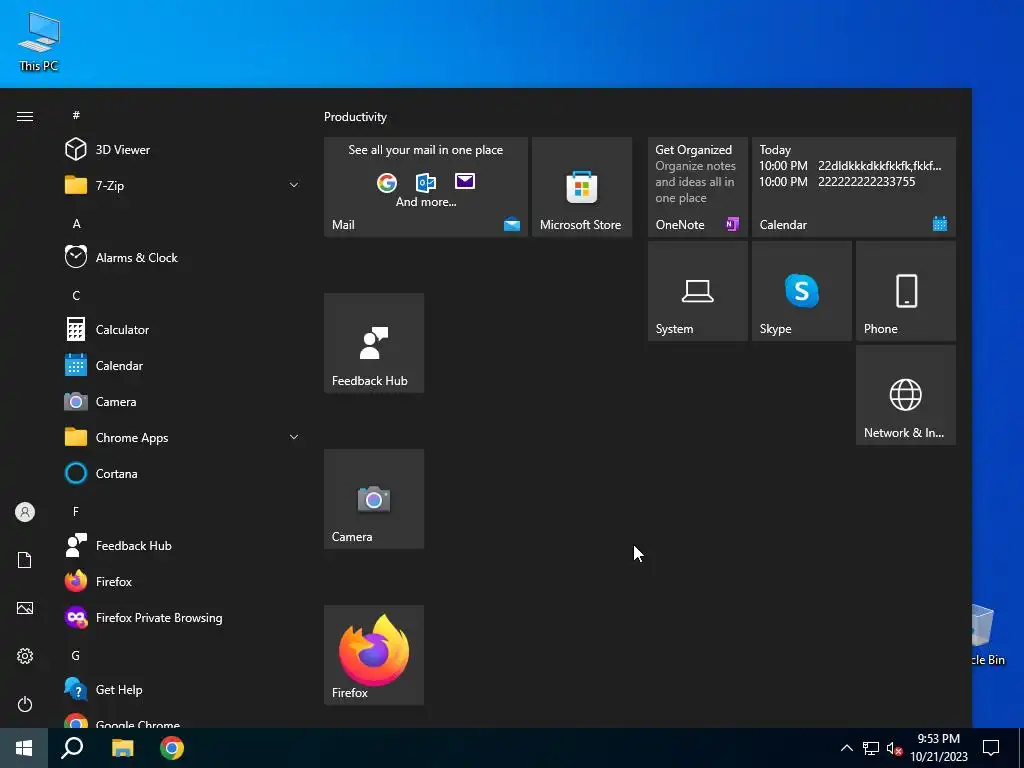
Task: Expand the 7-Zip folder chevron
Action: coord(294,185)
